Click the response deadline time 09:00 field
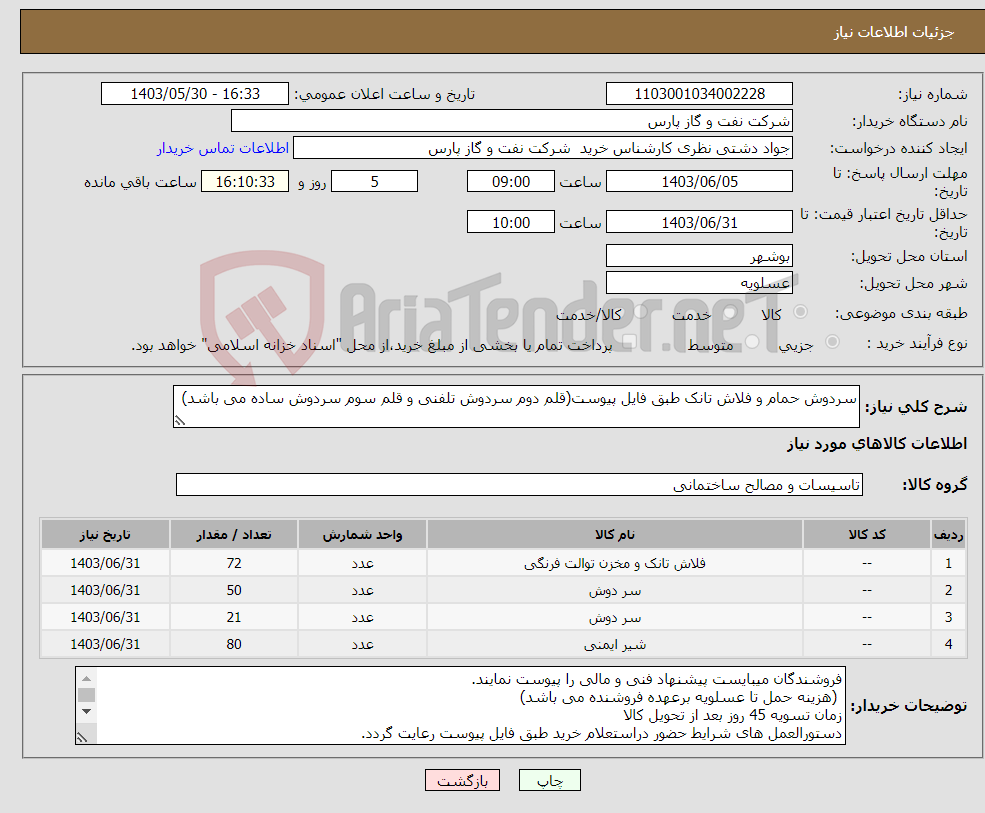 pyautogui.click(x=511, y=182)
